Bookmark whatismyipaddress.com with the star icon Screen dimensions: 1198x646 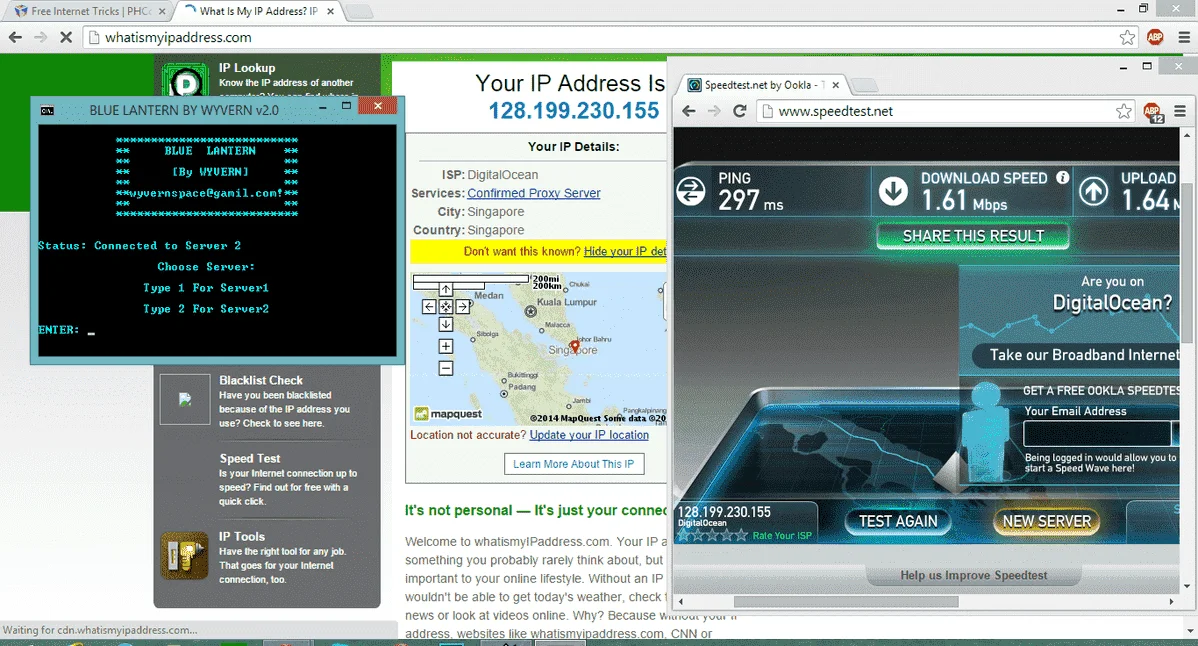(x=1127, y=37)
